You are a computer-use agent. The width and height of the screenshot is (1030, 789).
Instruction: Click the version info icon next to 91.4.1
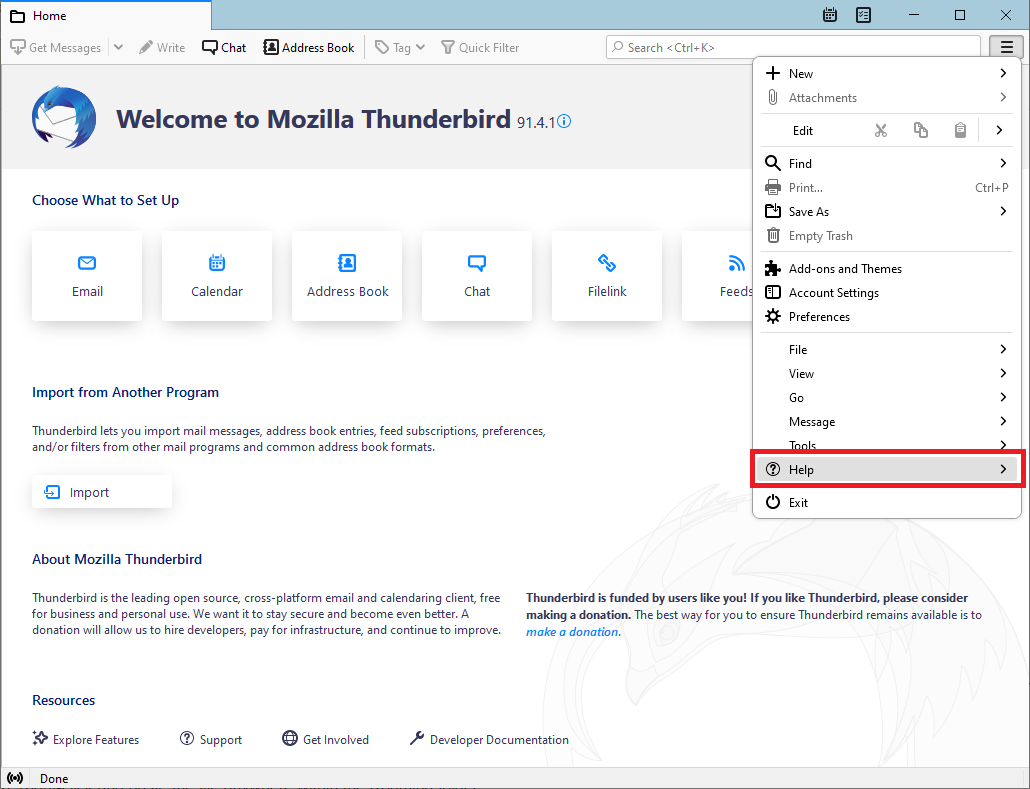(x=564, y=121)
